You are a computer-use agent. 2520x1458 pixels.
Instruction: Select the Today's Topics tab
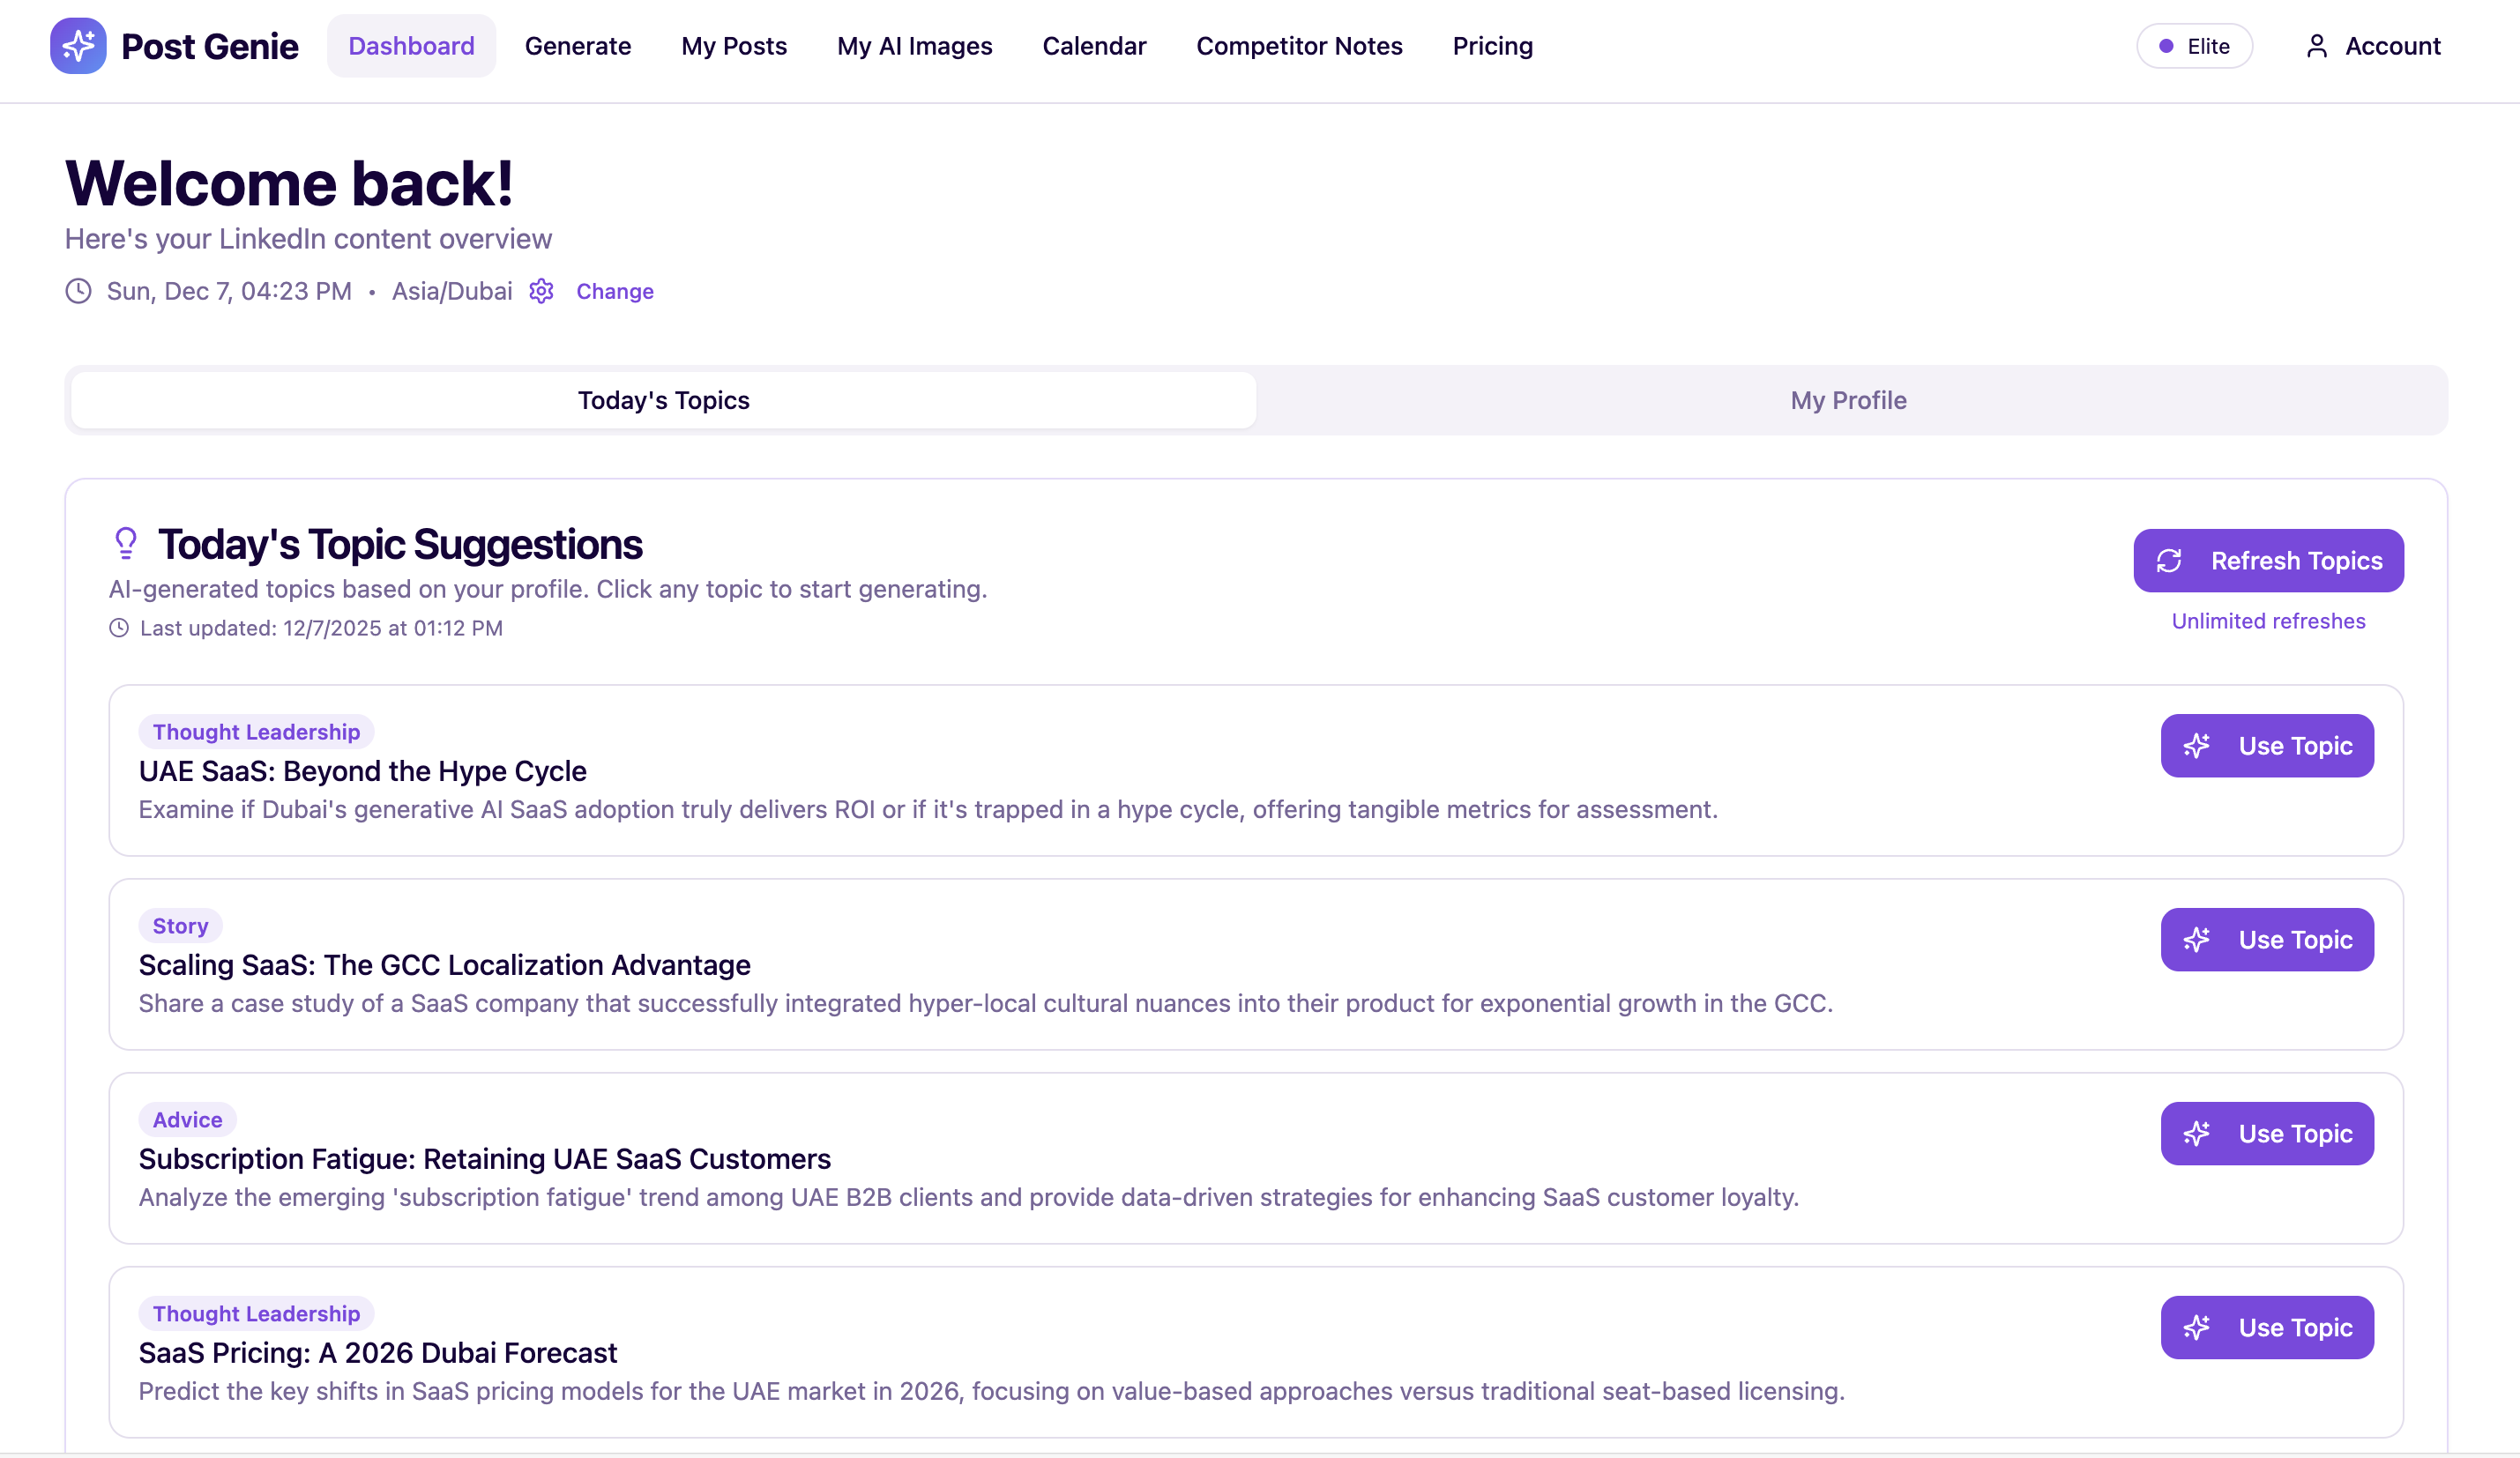(x=664, y=400)
